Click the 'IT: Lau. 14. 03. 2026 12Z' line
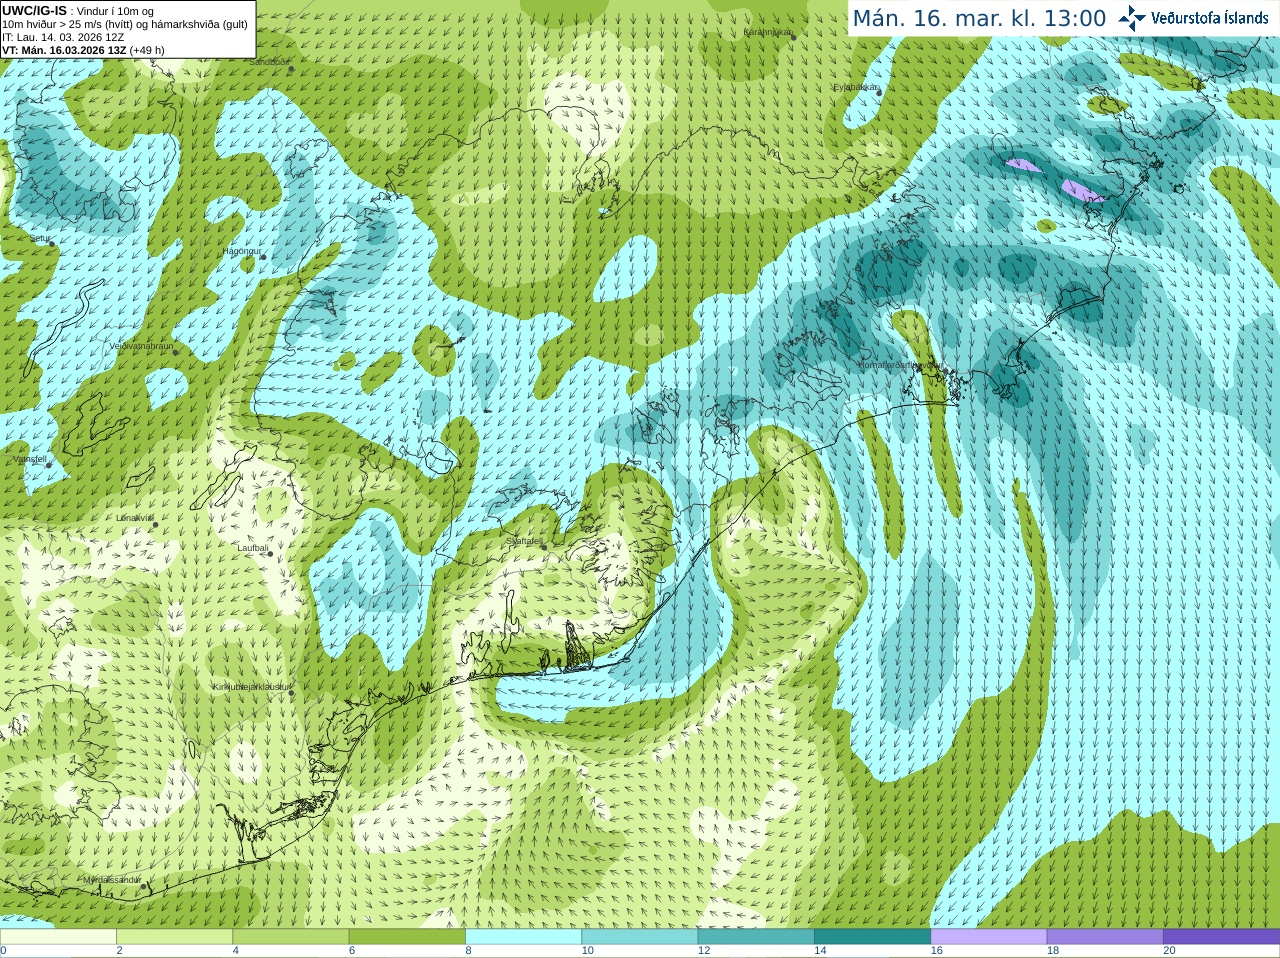The width and height of the screenshot is (1280, 958). (x=63, y=37)
